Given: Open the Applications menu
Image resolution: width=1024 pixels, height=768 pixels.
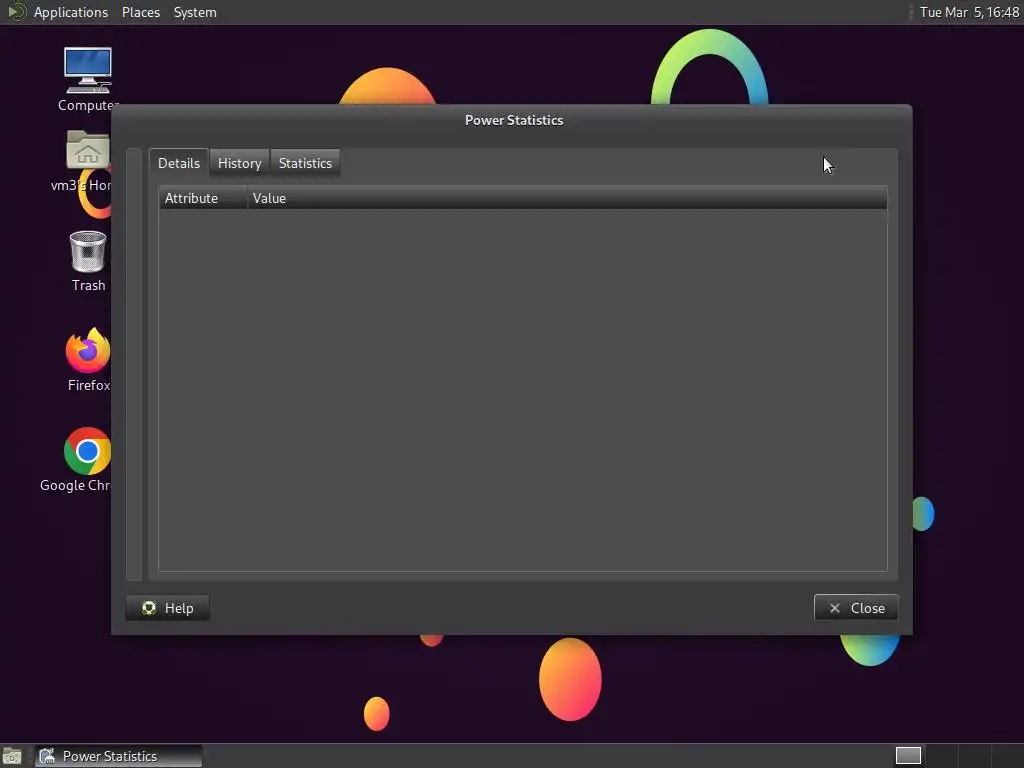Looking at the screenshot, I should pos(71,12).
